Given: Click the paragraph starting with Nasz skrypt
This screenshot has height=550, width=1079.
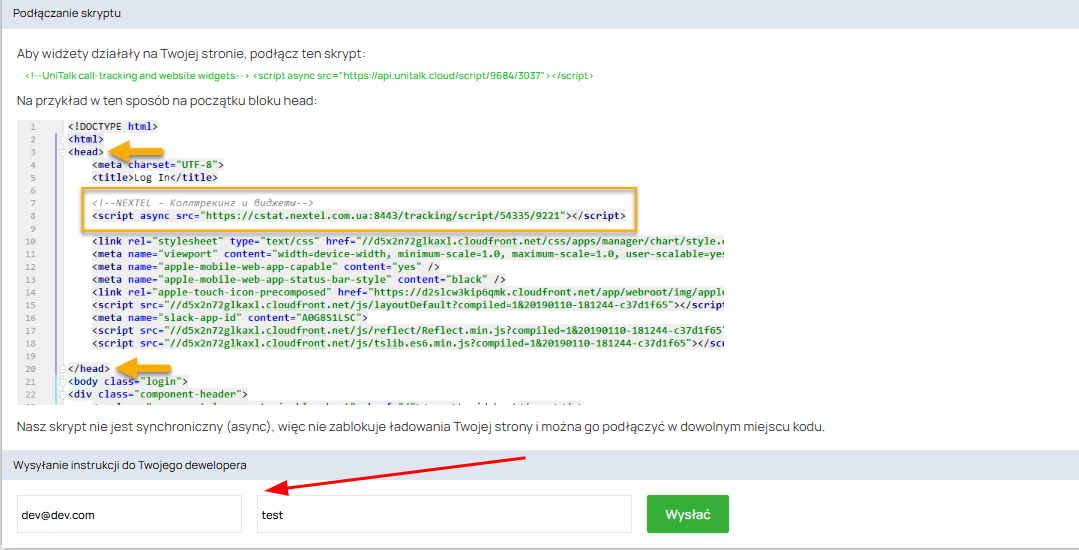Looking at the screenshot, I should [420, 427].
